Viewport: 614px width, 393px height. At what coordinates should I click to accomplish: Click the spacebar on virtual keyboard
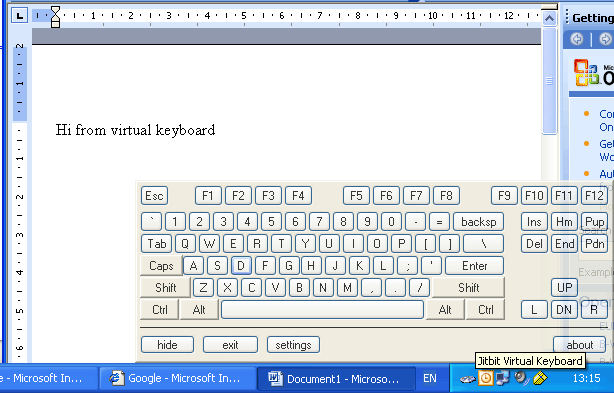coord(322,310)
